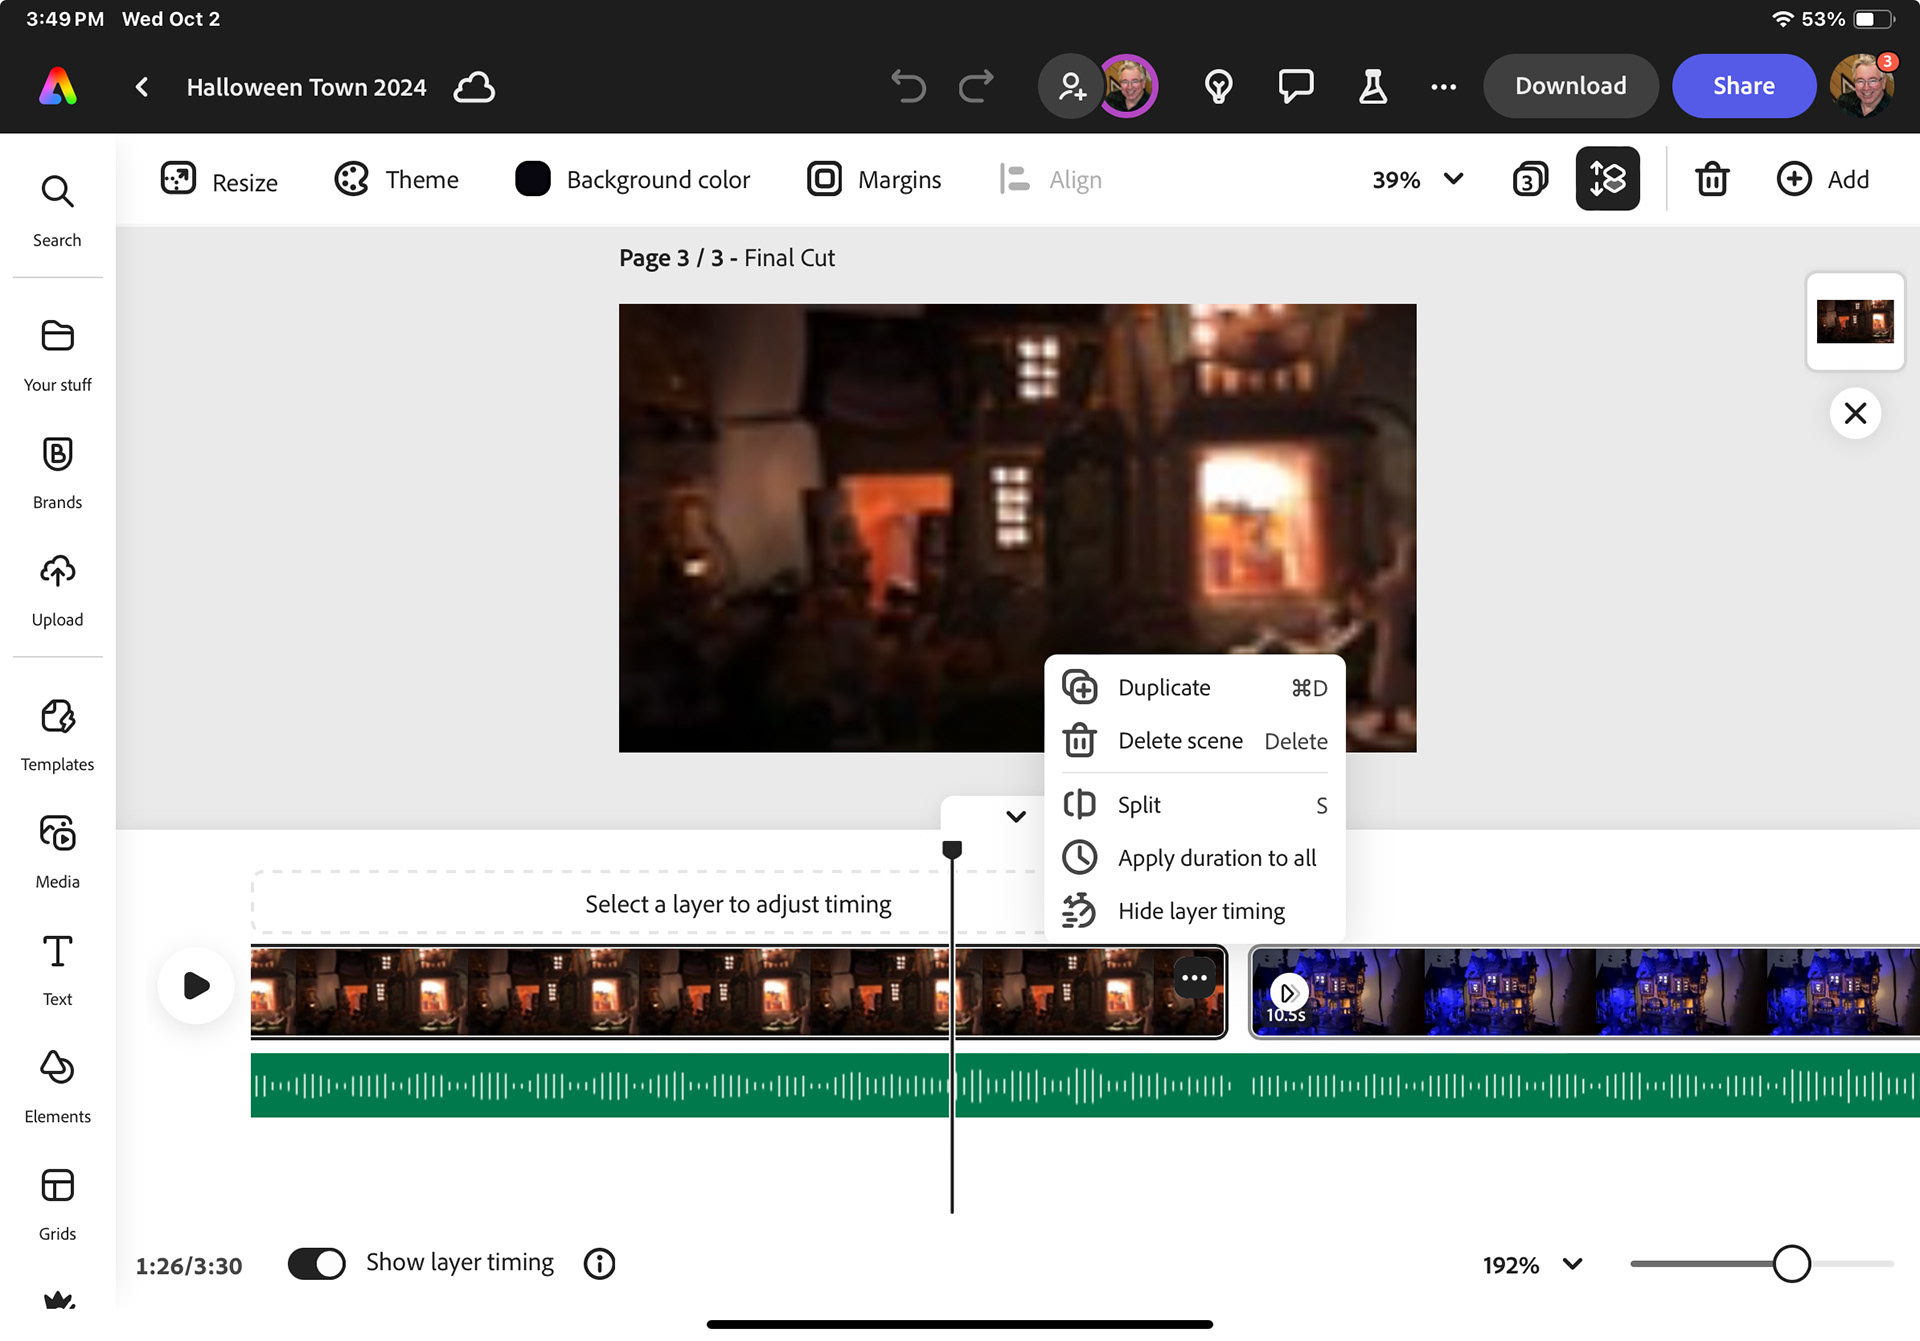This screenshot has height=1341, width=1920.
Task: Open the beaker labs icon
Action: point(1373,87)
